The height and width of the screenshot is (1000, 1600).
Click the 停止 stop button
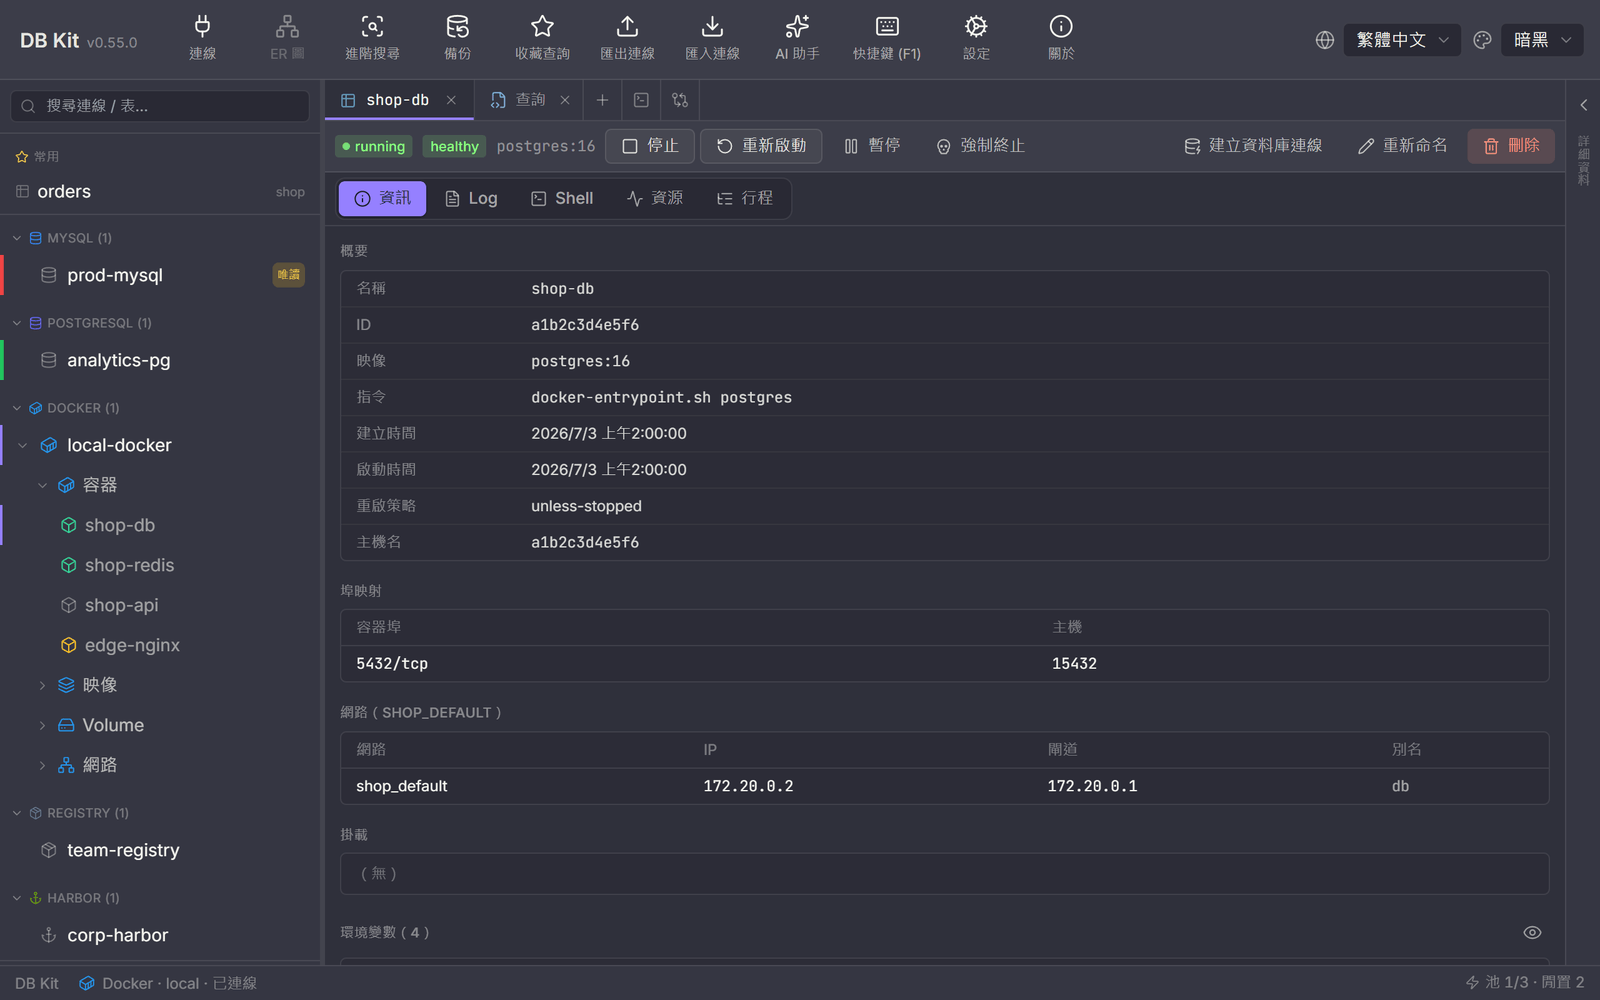pyautogui.click(x=650, y=146)
